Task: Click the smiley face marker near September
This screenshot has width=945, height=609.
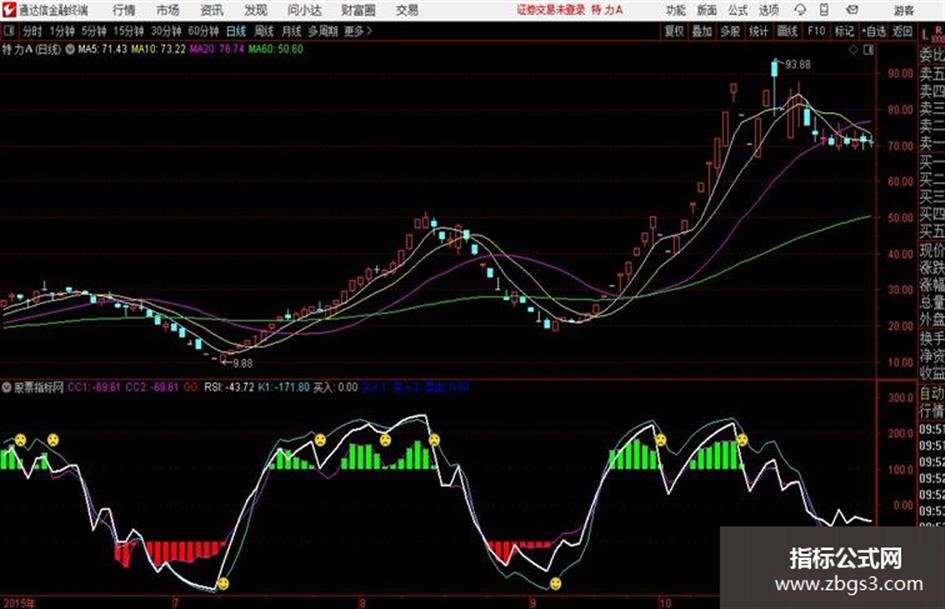Action: point(556,584)
